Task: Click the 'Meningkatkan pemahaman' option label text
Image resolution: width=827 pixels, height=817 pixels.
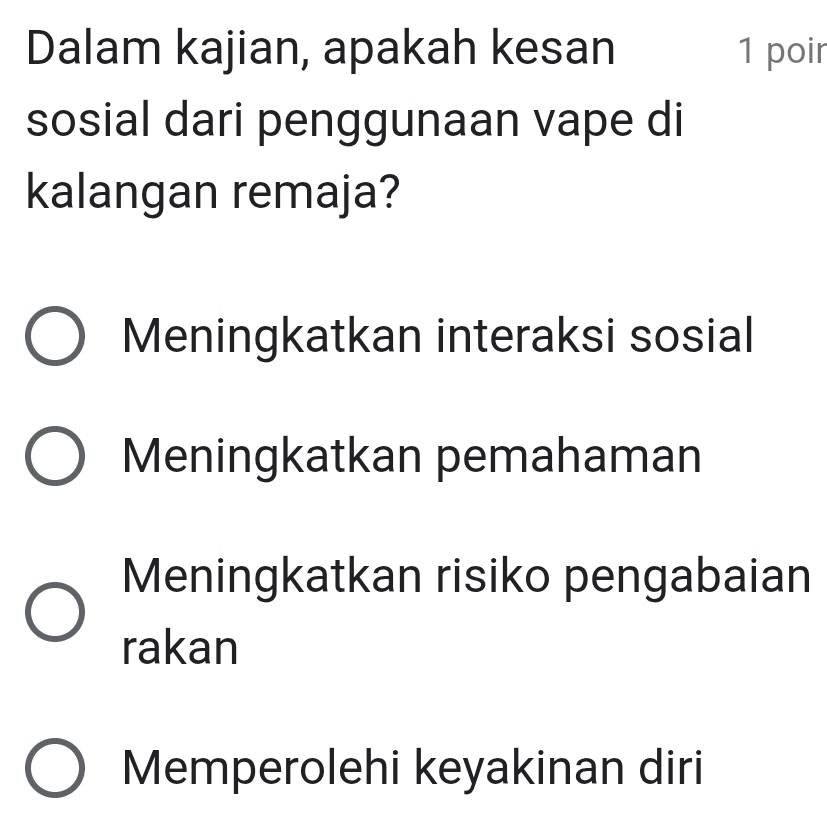Action: click(412, 456)
